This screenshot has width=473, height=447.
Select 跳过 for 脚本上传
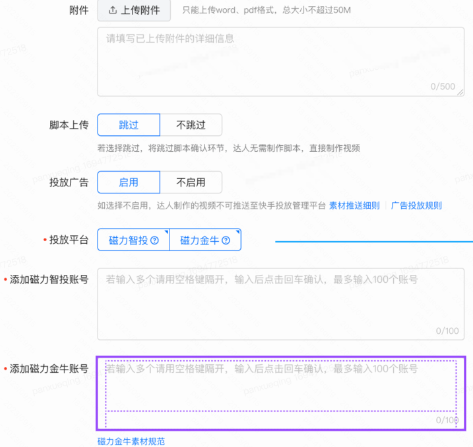[x=129, y=125]
